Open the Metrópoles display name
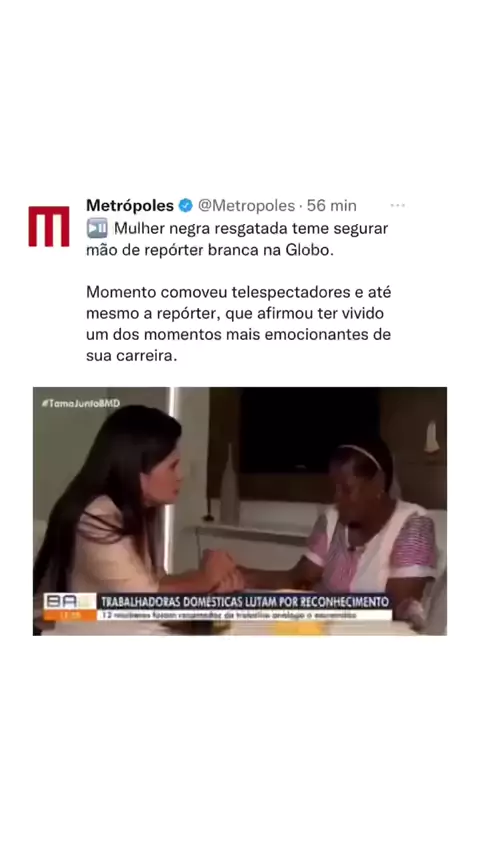Viewport: 480px width, 852px height. pyautogui.click(x=130, y=205)
